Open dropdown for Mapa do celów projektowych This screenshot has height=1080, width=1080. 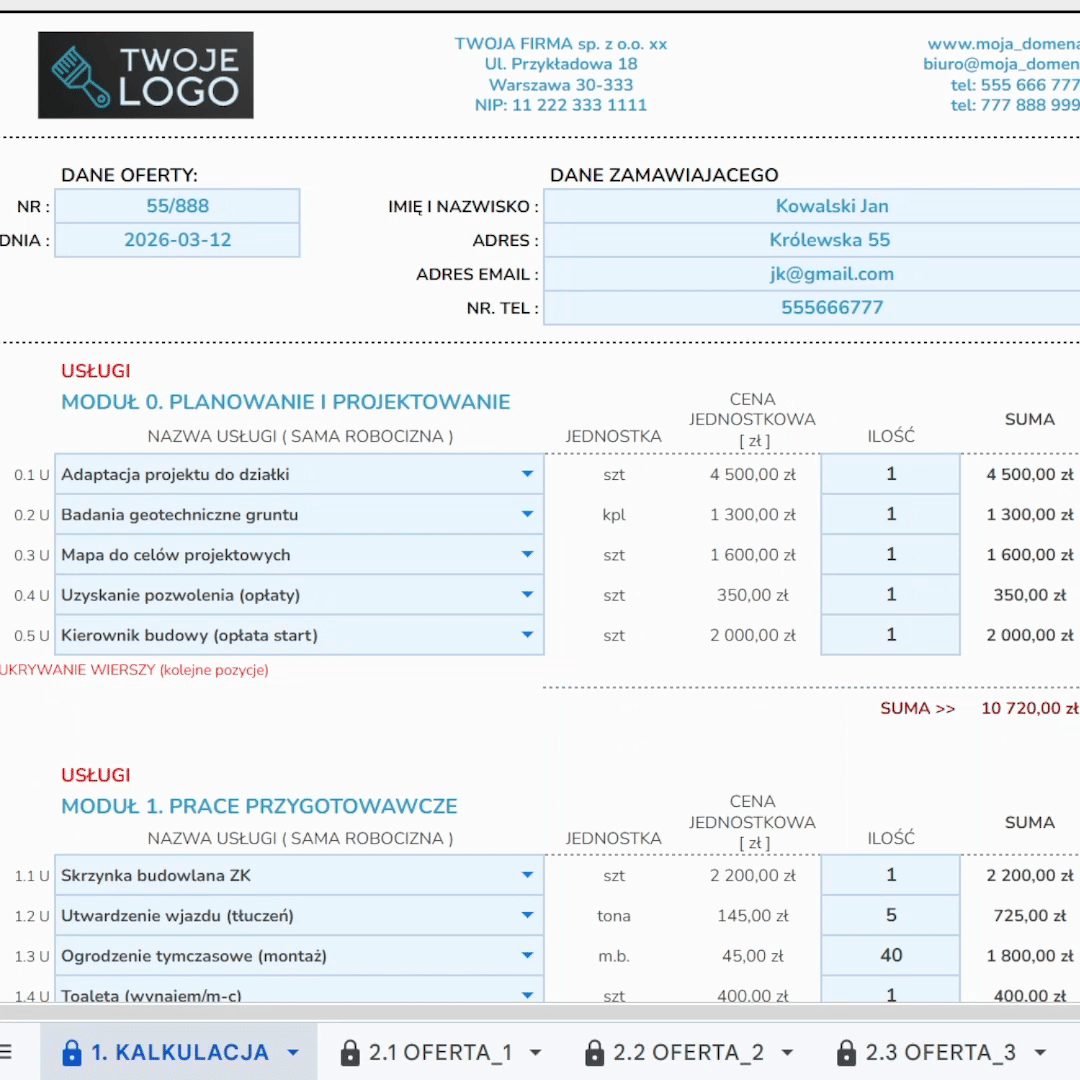tap(528, 554)
